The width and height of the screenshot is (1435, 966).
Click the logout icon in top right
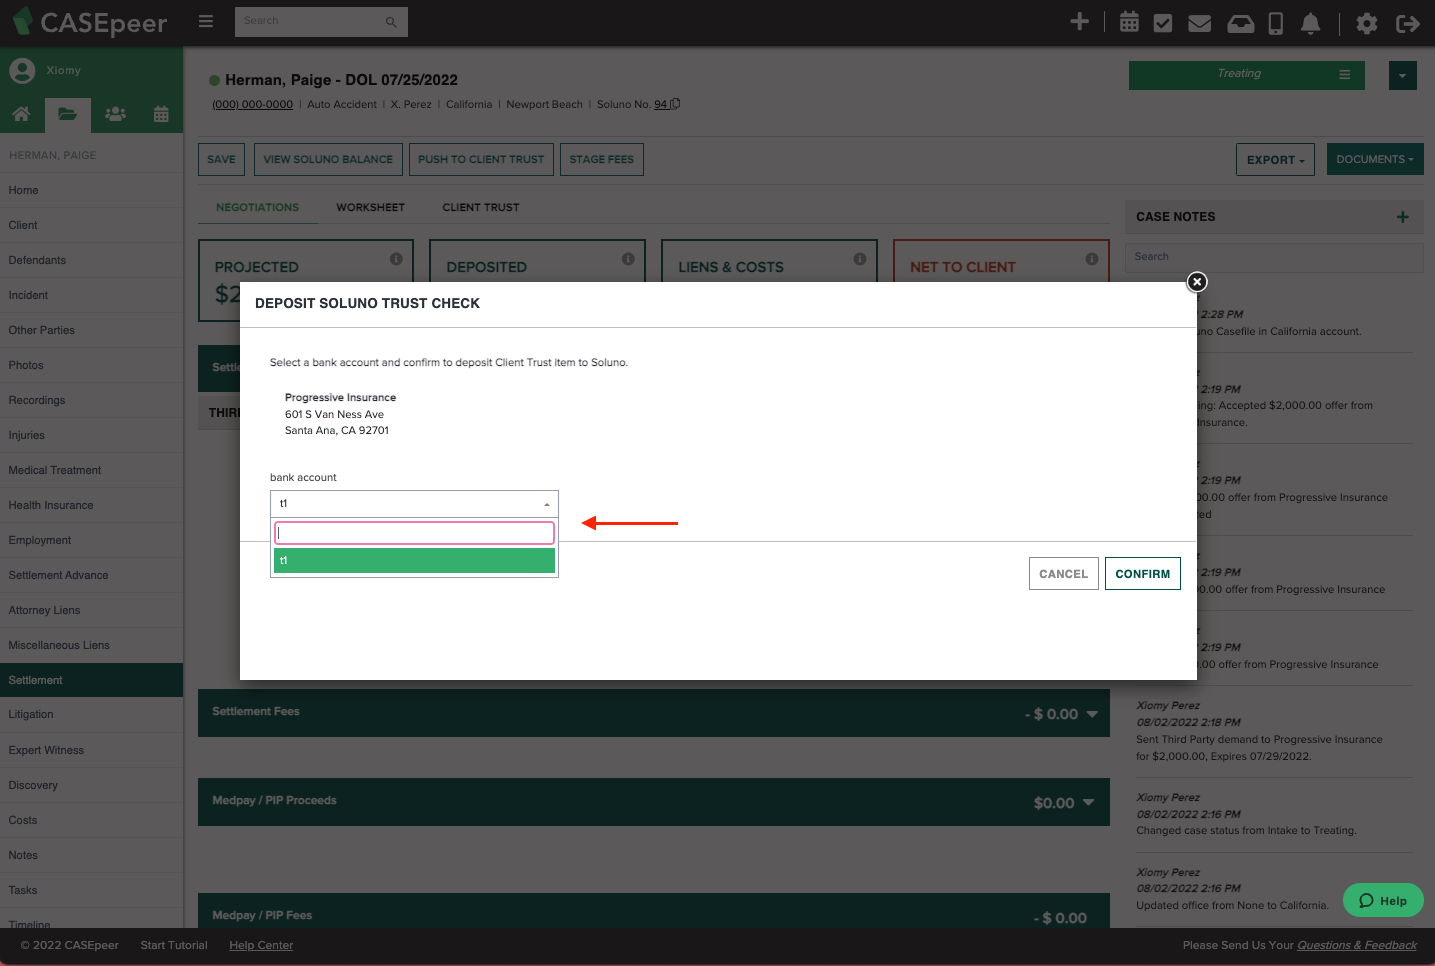click(x=1408, y=23)
